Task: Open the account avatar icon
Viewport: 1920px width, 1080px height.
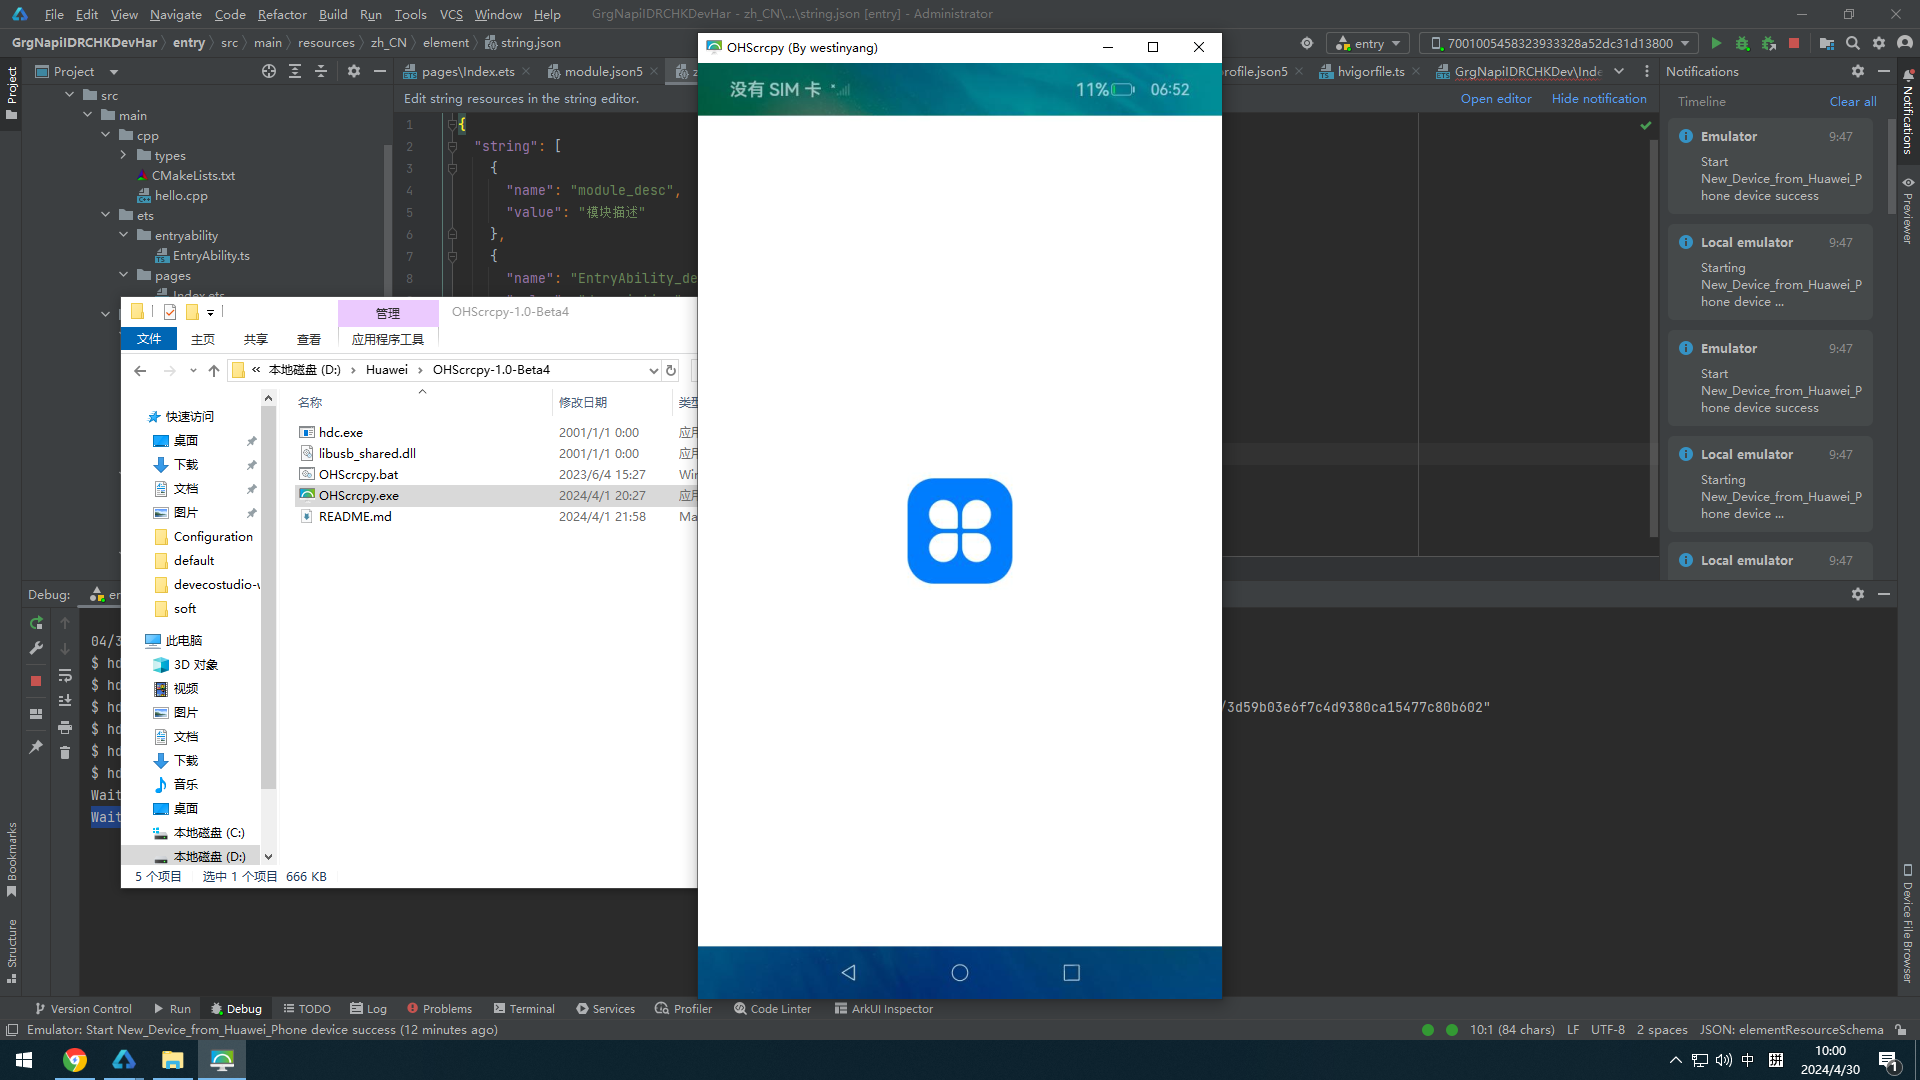Action: [1905, 43]
